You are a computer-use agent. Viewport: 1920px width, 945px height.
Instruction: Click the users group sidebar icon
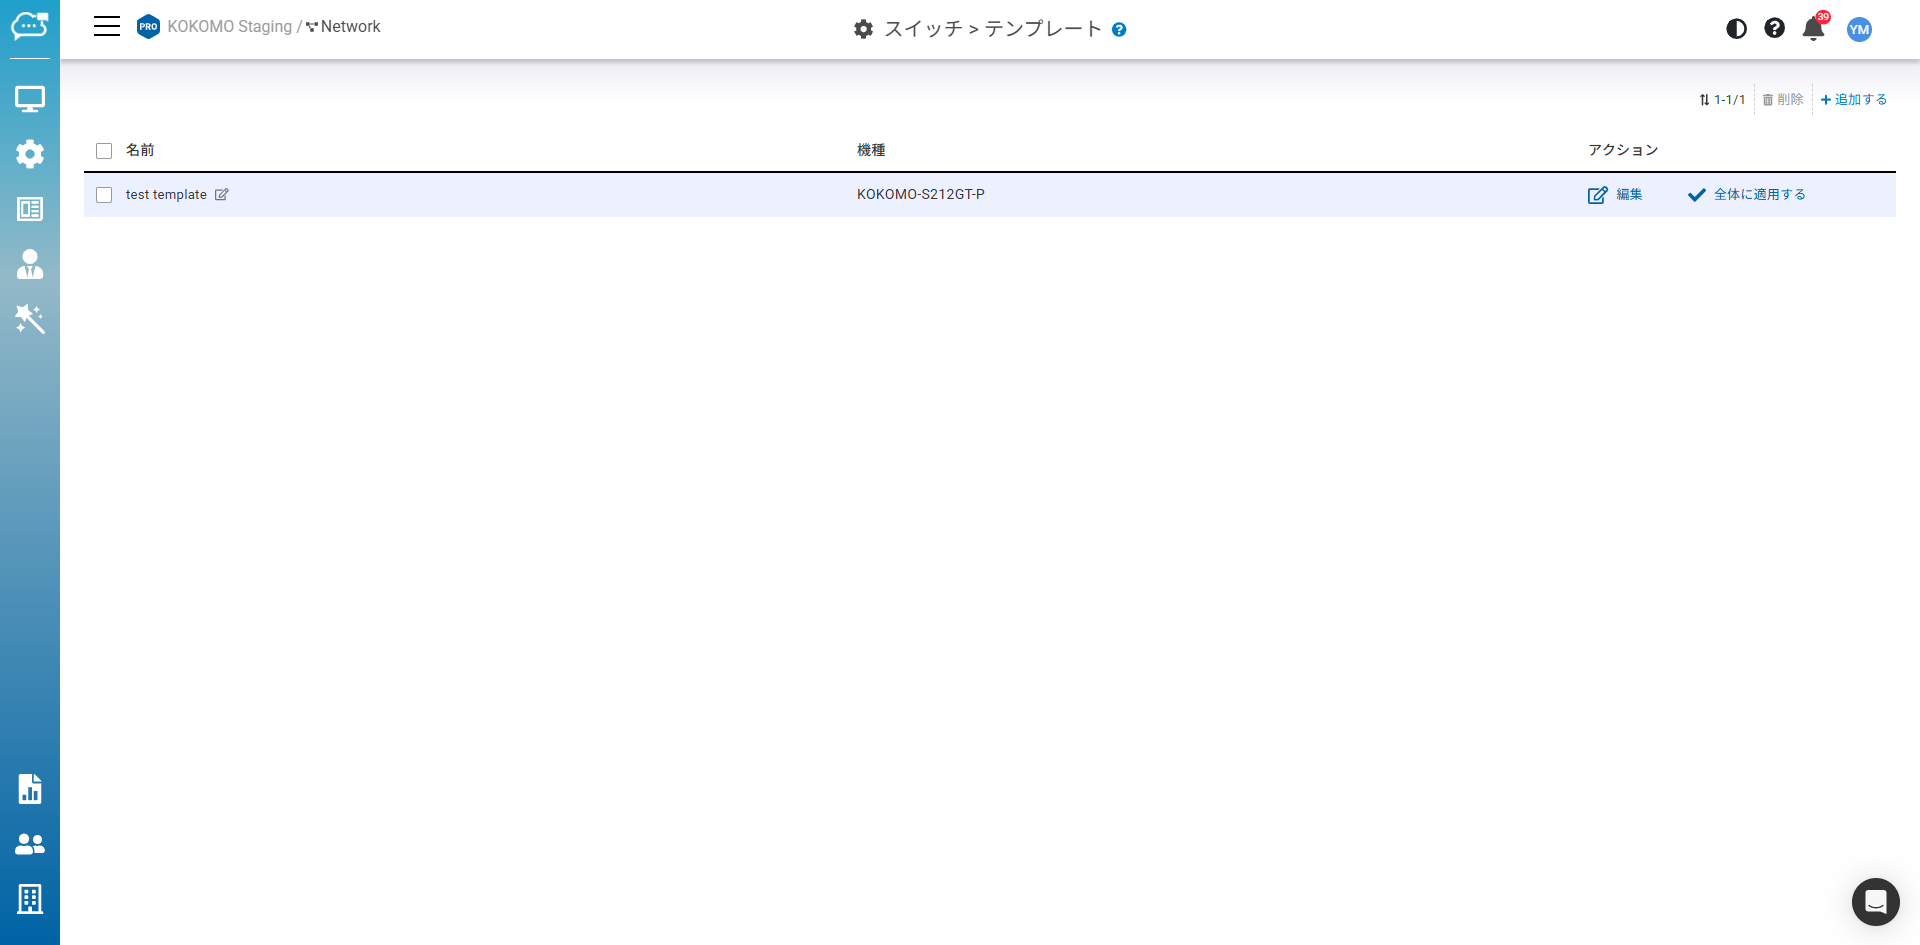click(30, 844)
